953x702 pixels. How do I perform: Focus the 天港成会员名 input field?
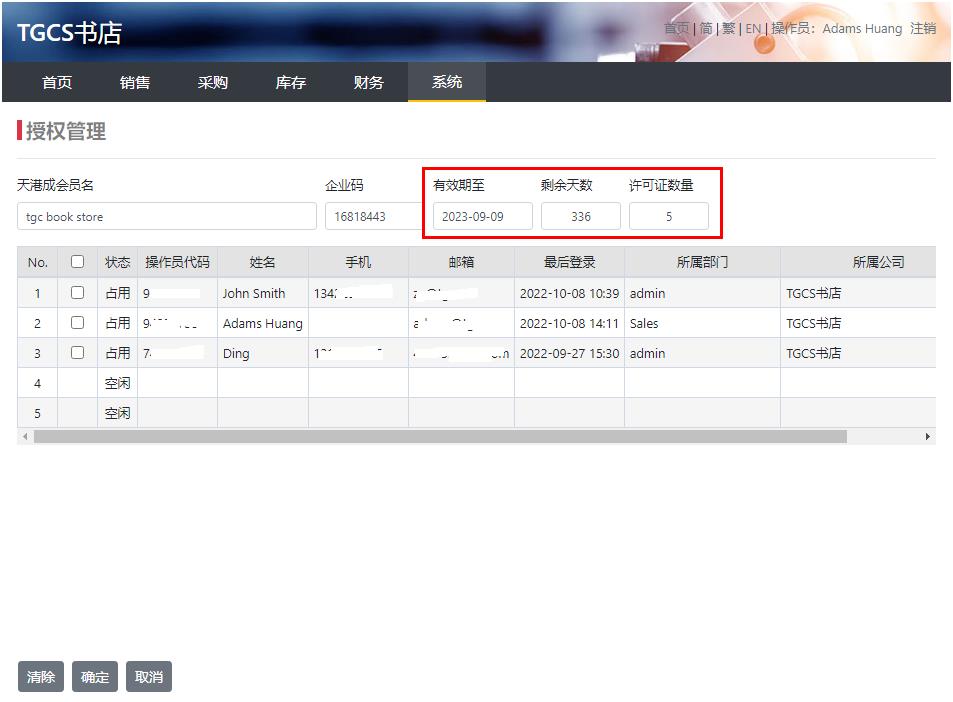coord(167,217)
